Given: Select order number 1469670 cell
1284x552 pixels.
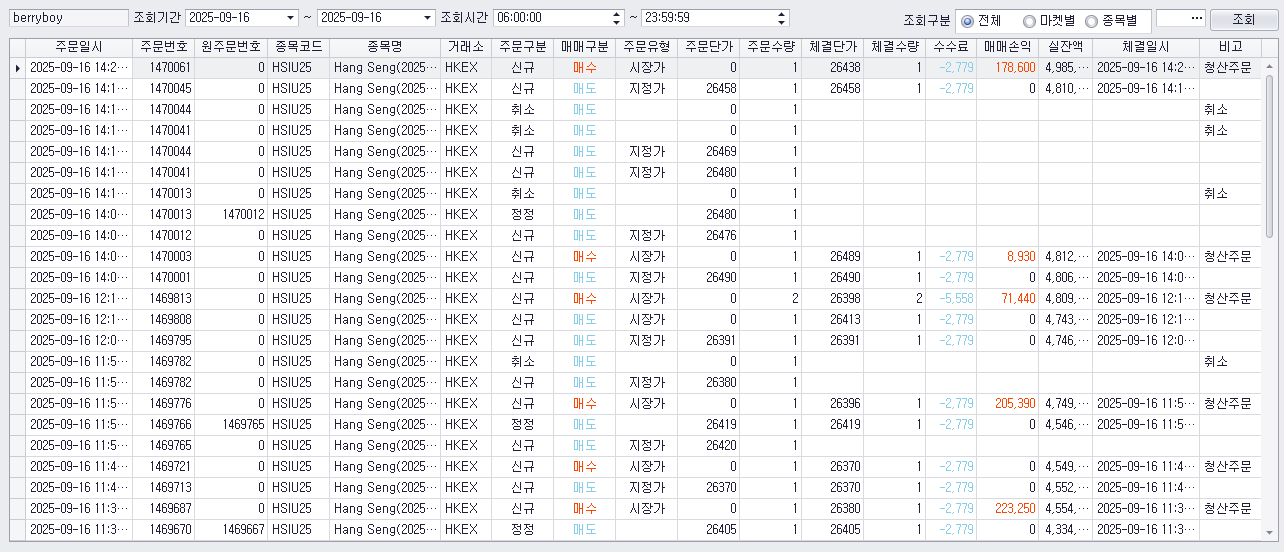Looking at the screenshot, I should 164,529.
